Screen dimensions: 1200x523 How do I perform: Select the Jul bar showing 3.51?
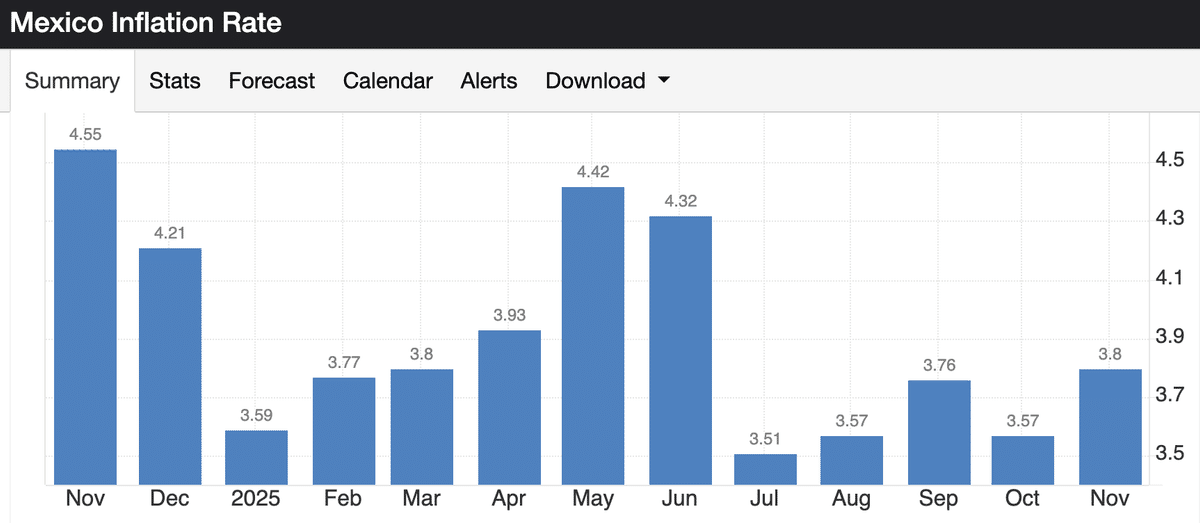765,469
